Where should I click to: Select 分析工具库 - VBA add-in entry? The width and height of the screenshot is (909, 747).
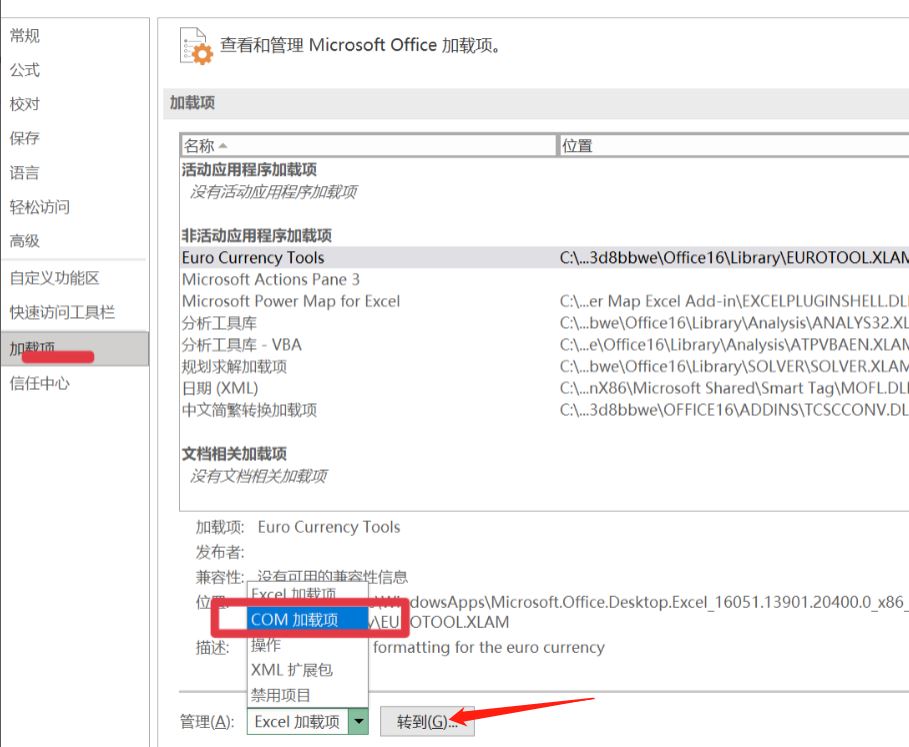[241, 345]
